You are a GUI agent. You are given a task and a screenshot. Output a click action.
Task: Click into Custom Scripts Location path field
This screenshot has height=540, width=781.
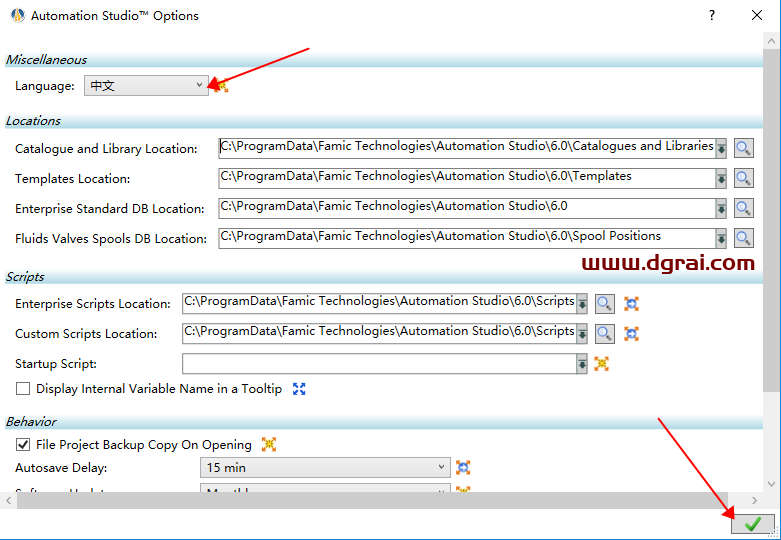pos(380,334)
